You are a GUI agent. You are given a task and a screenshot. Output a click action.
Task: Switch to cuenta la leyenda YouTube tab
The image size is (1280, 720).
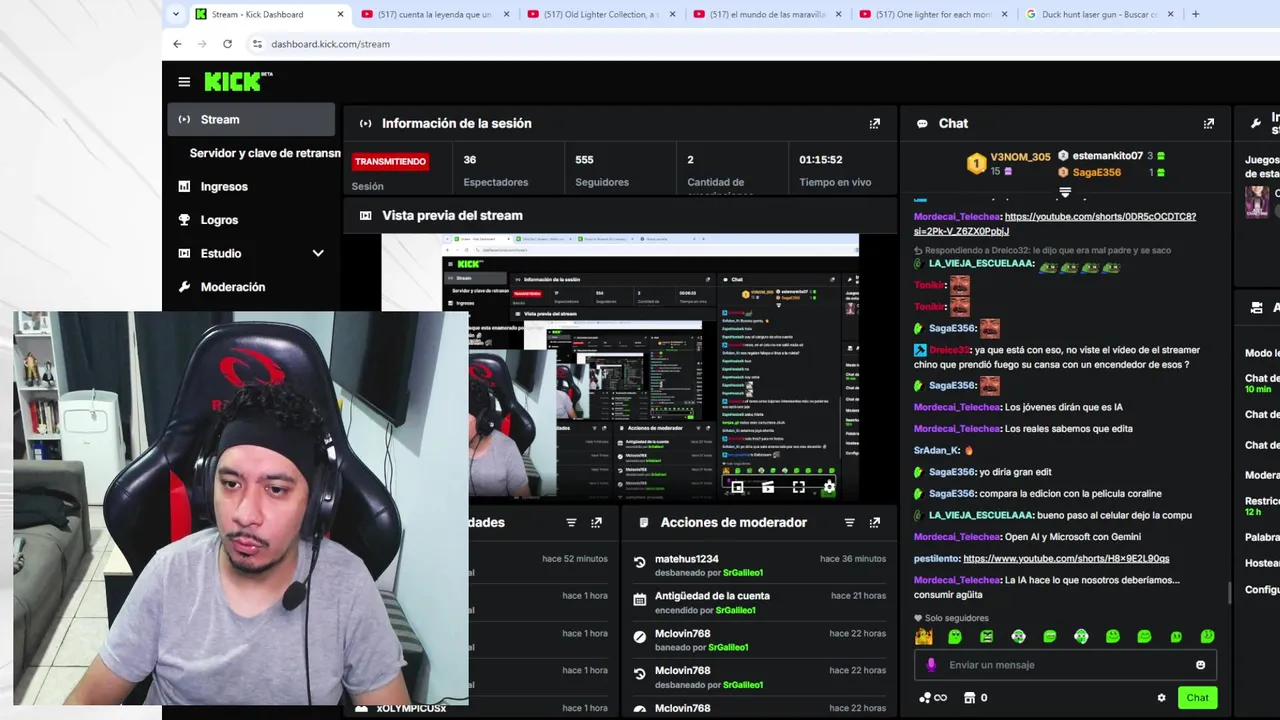[435, 14]
